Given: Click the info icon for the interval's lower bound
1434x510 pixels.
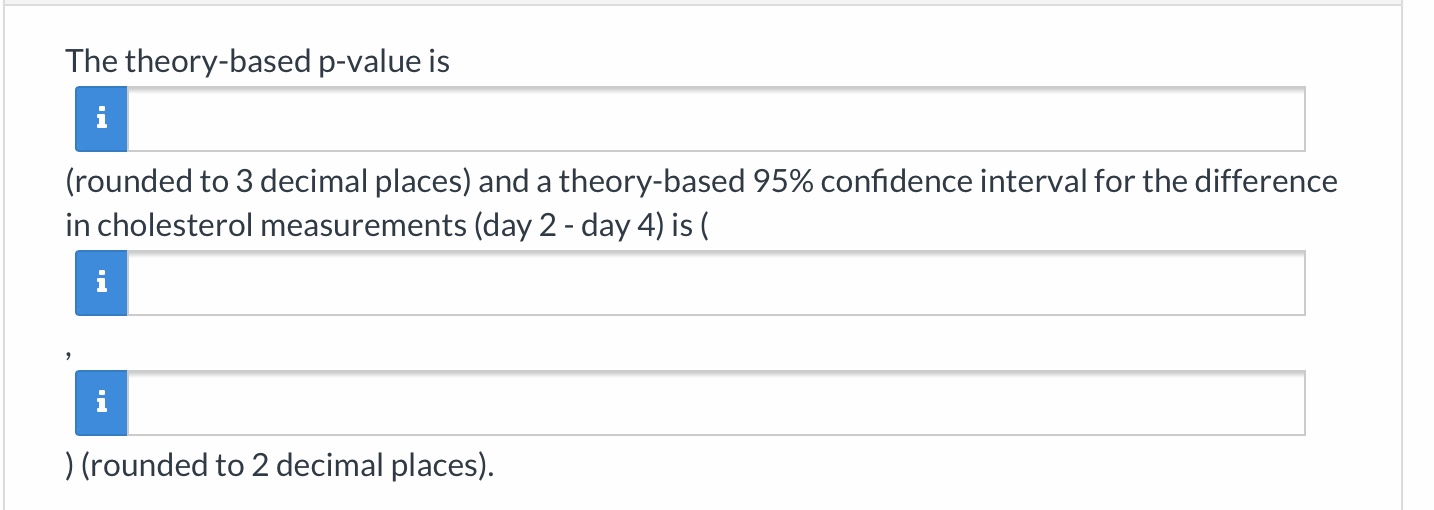Looking at the screenshot, I should (x=101, y=284).
